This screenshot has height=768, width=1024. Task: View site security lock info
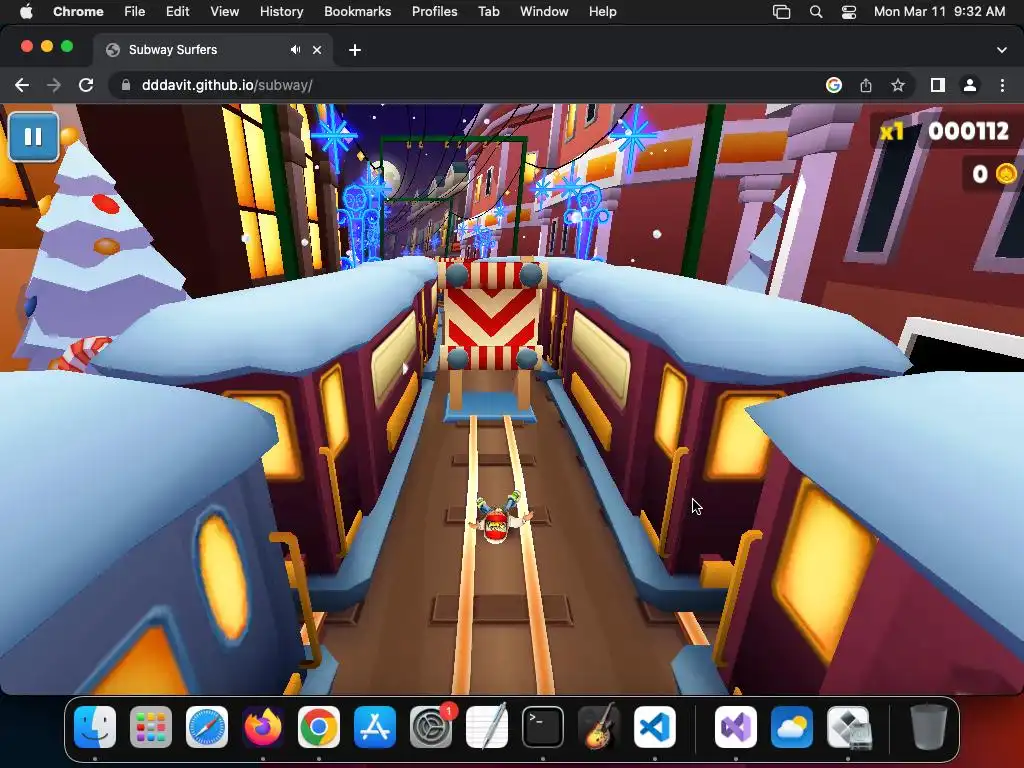tap(126, 85)
